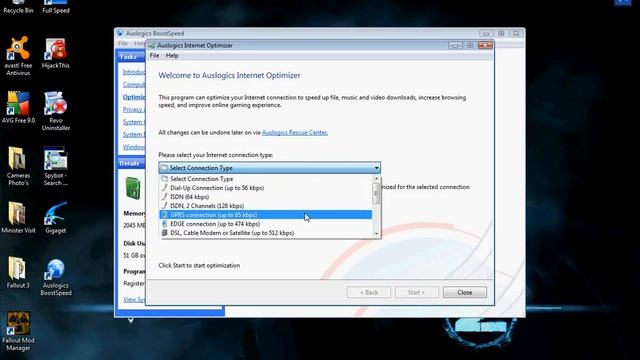Open the Minister Visit folder

coord(18,217)
